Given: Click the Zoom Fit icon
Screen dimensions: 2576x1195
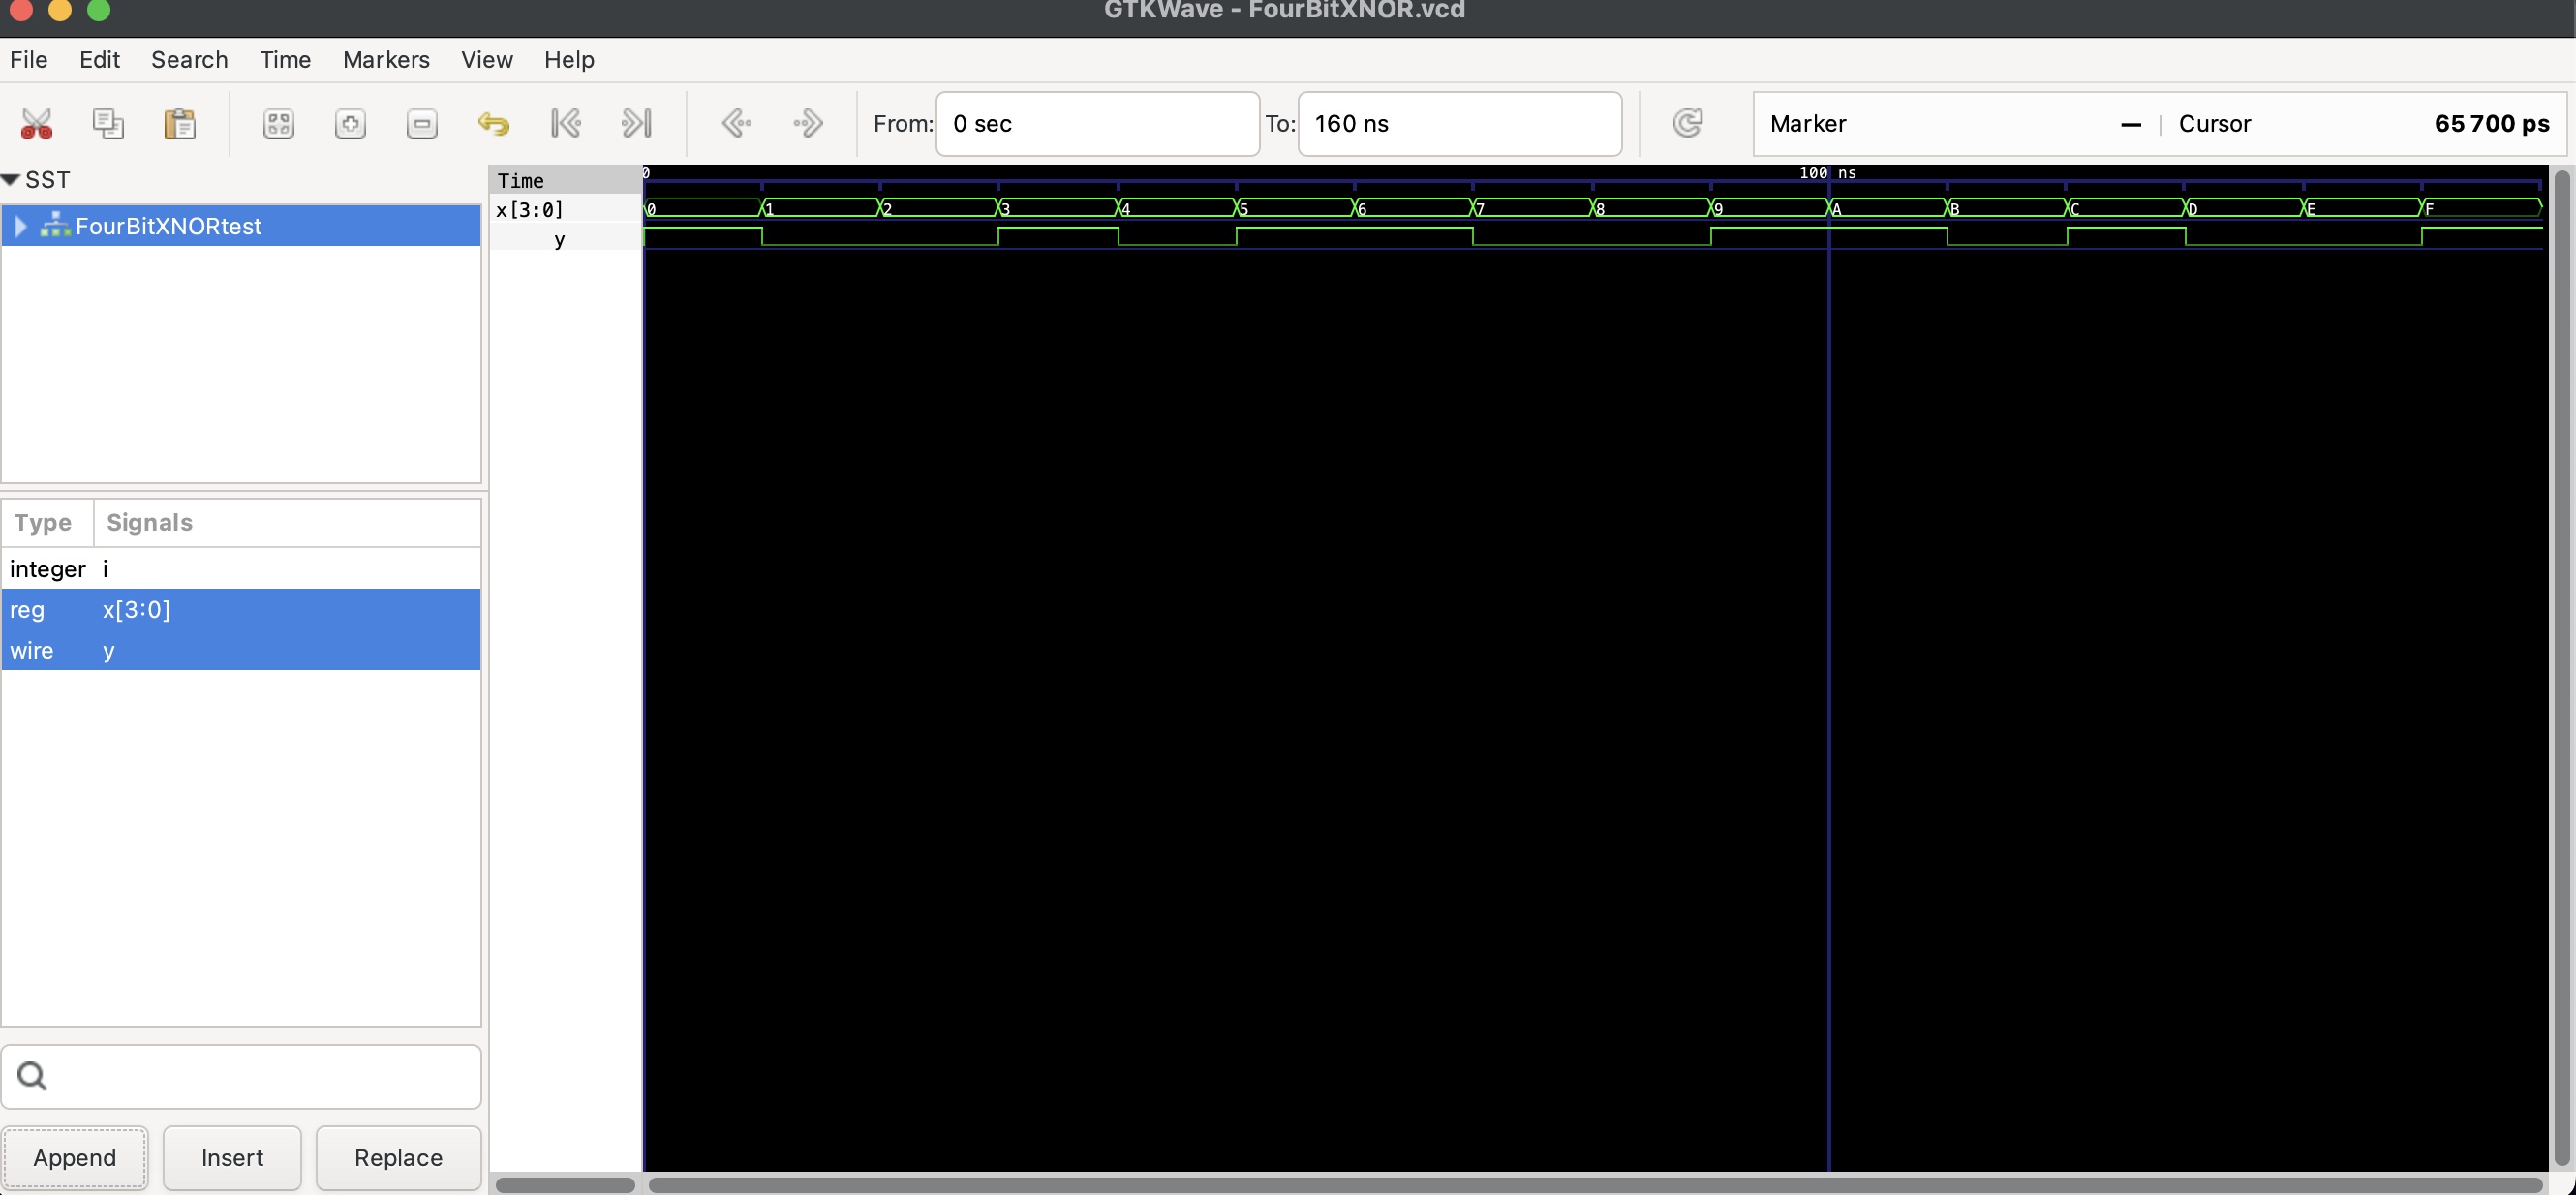Looking at the screenshot, I should 278,123.
